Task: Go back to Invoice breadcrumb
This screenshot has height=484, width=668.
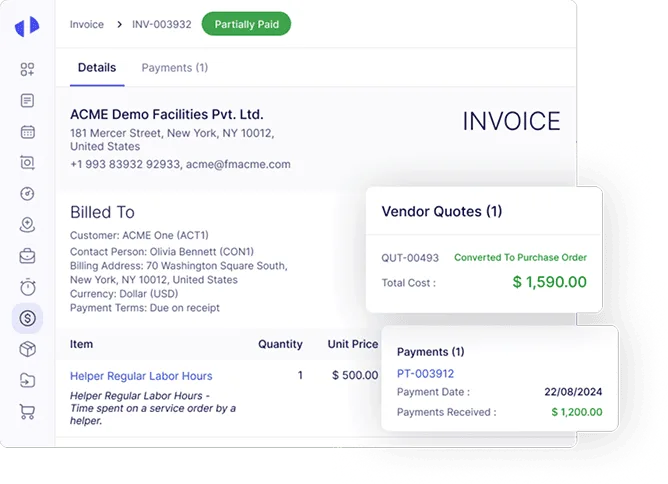Action: 87,24
